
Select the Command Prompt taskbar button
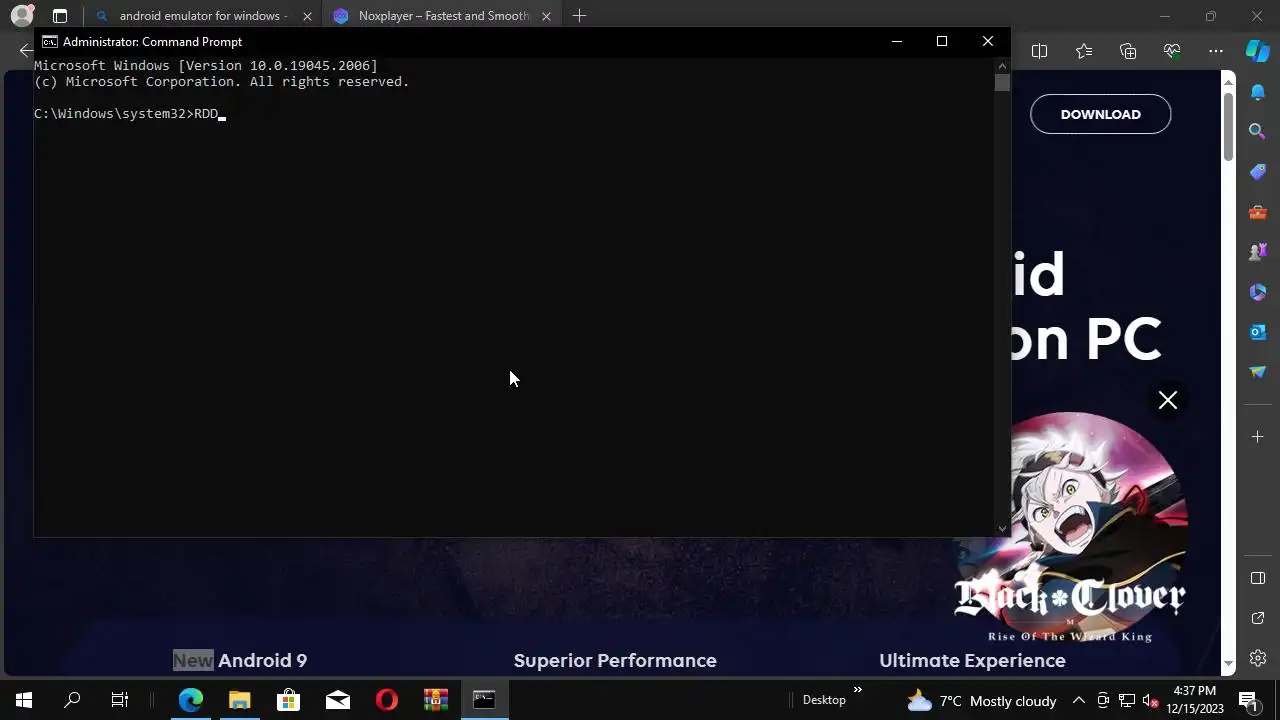click(x=484, y=700)
